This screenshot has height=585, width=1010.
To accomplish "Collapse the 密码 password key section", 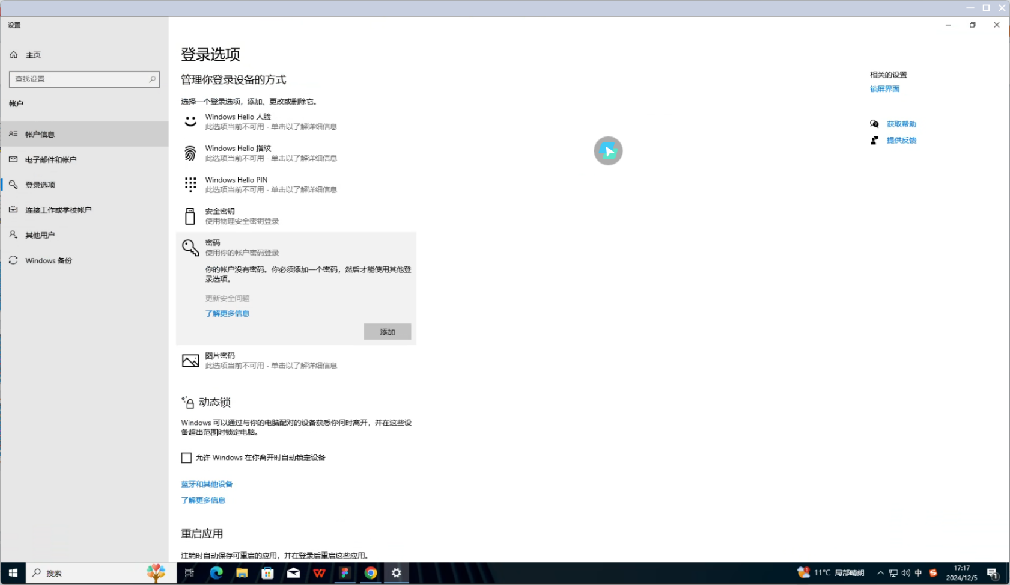I will (x=296, y=247).
